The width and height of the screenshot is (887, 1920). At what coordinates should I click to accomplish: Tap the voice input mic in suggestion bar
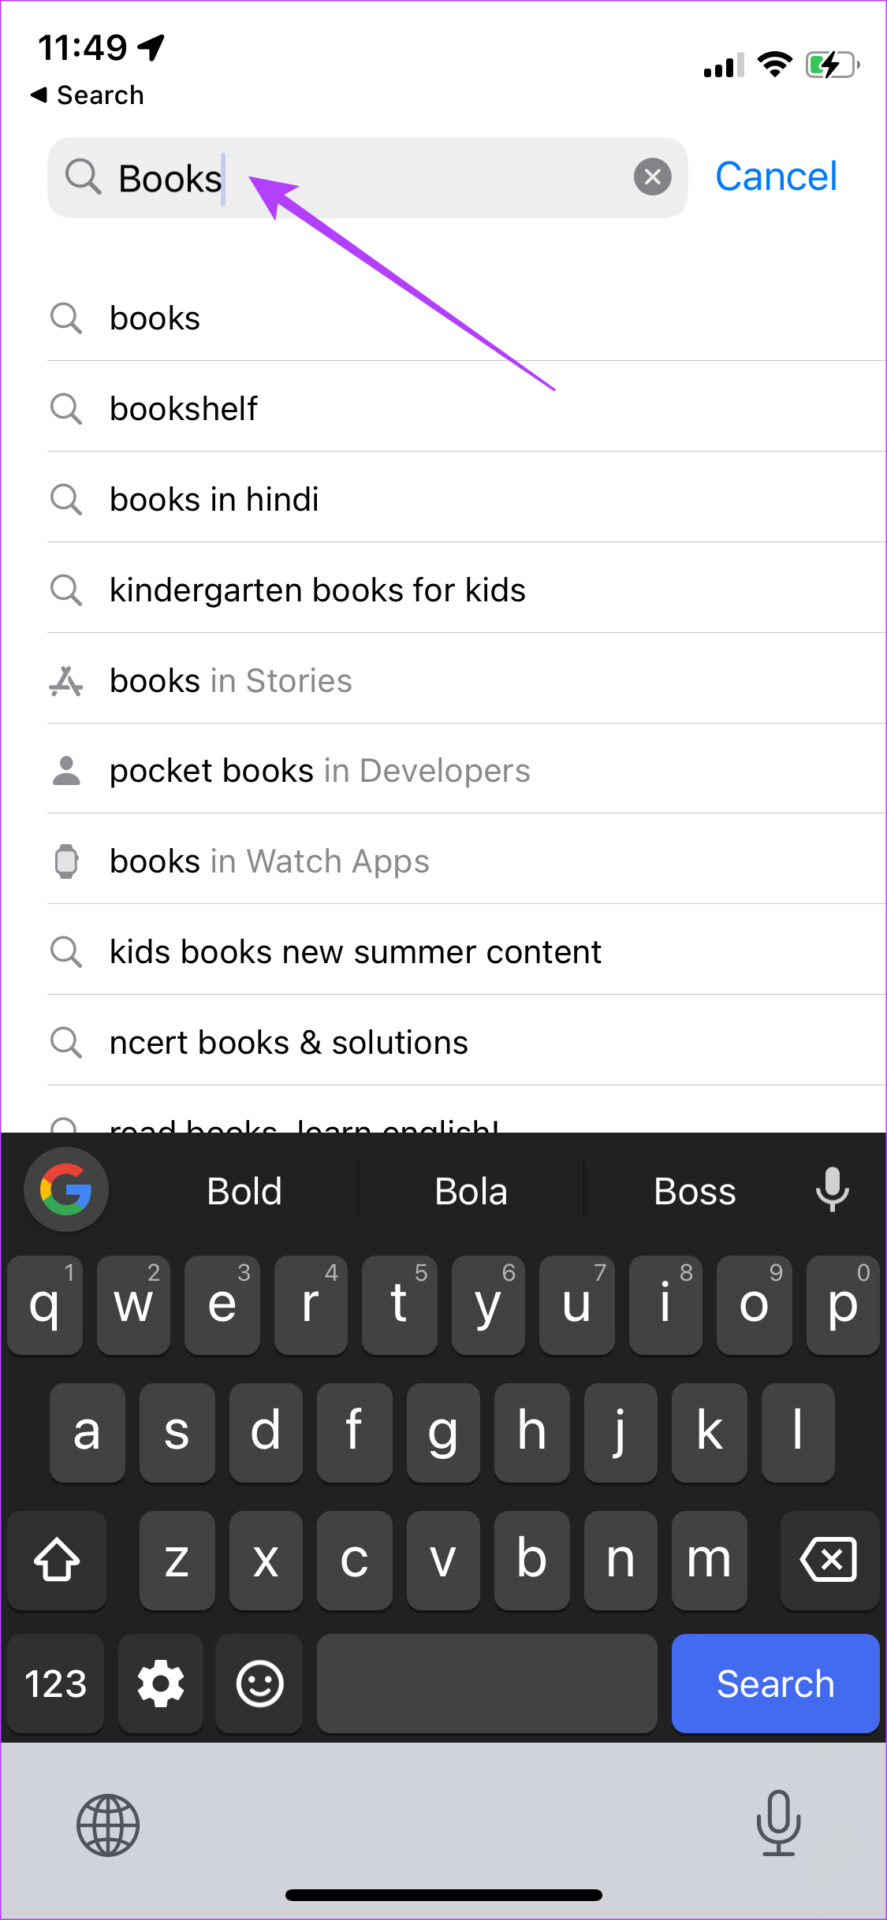pos(832,1189)
